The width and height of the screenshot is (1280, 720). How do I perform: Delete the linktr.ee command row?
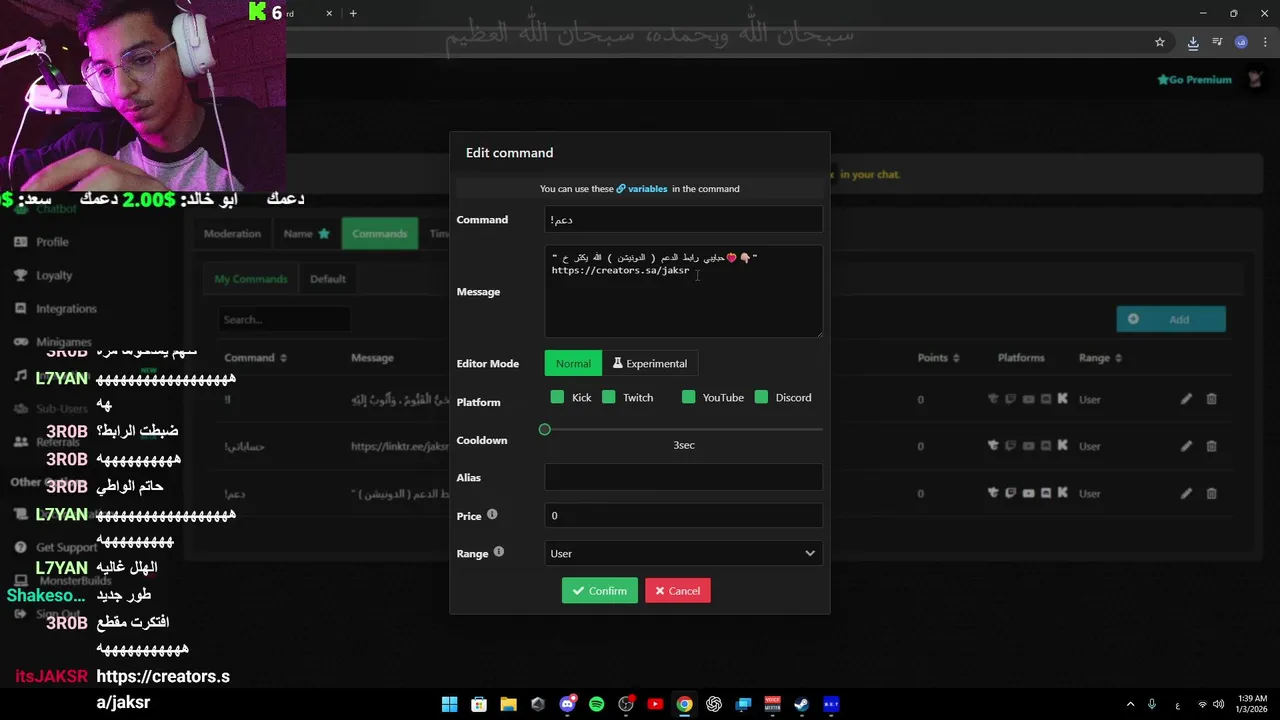point(1211,446)
